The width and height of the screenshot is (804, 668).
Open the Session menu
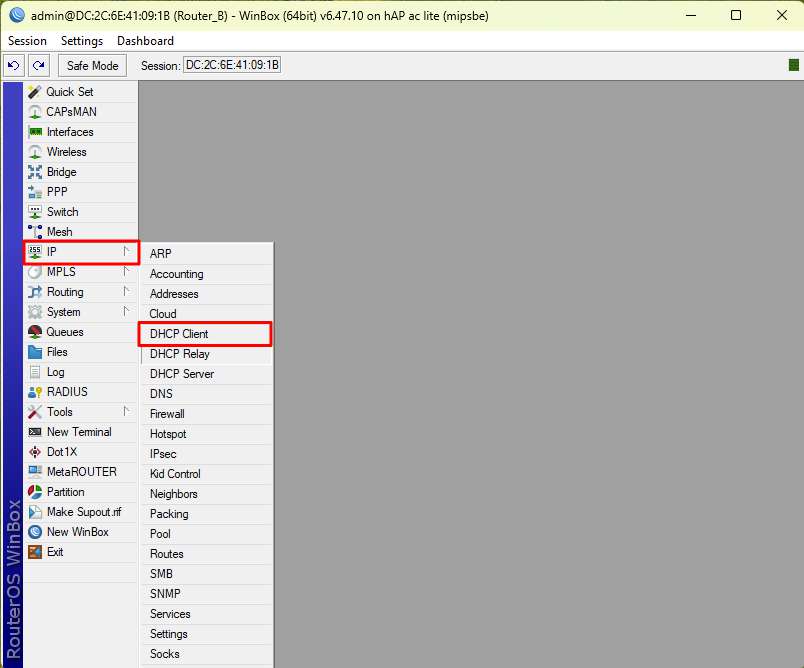pyautogui.click(x=27, y=41)
